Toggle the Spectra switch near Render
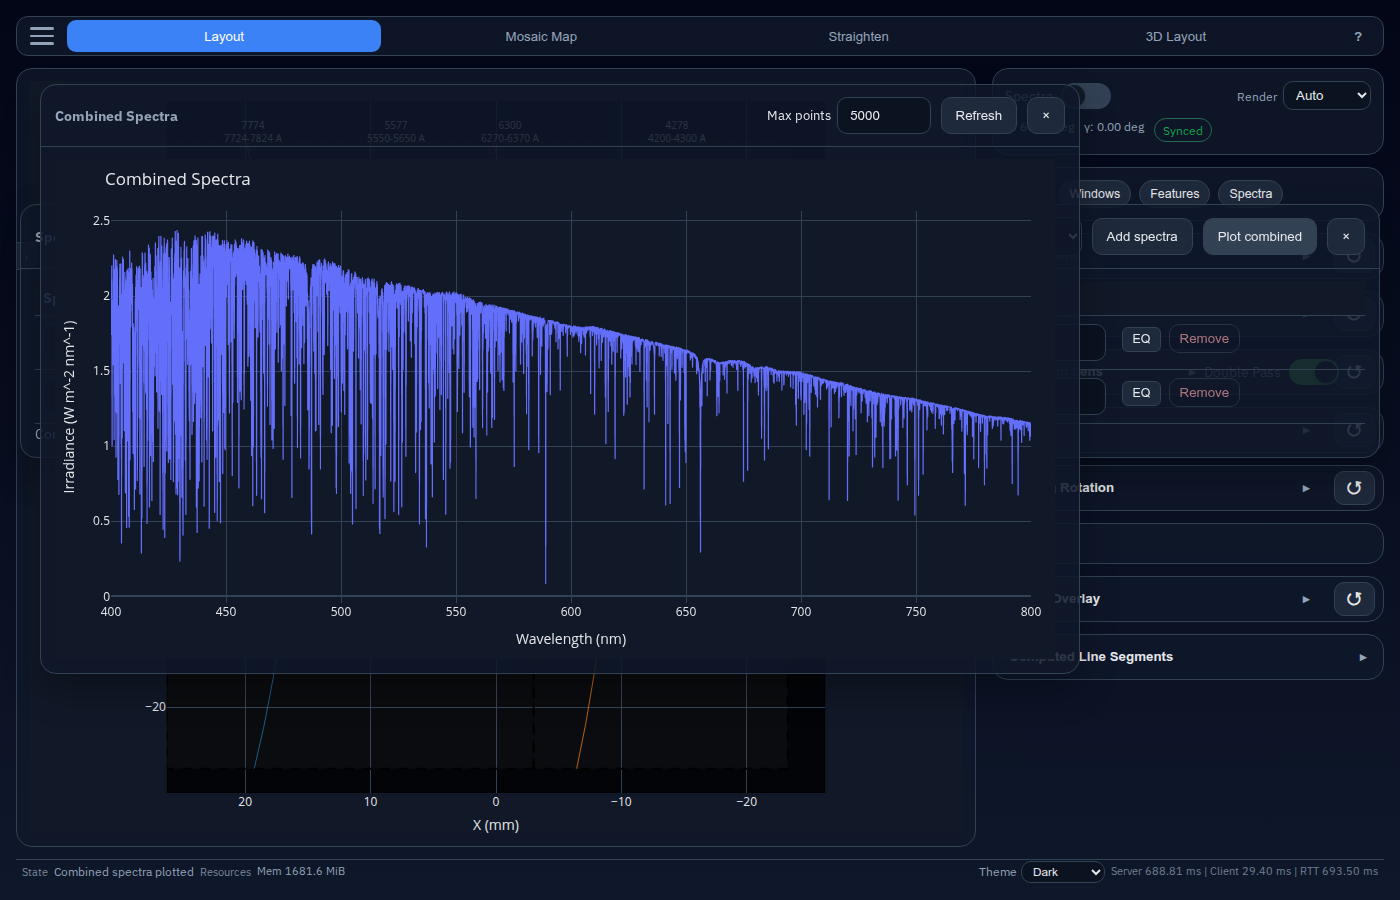1400x900 pixels. coord(1086,96)
